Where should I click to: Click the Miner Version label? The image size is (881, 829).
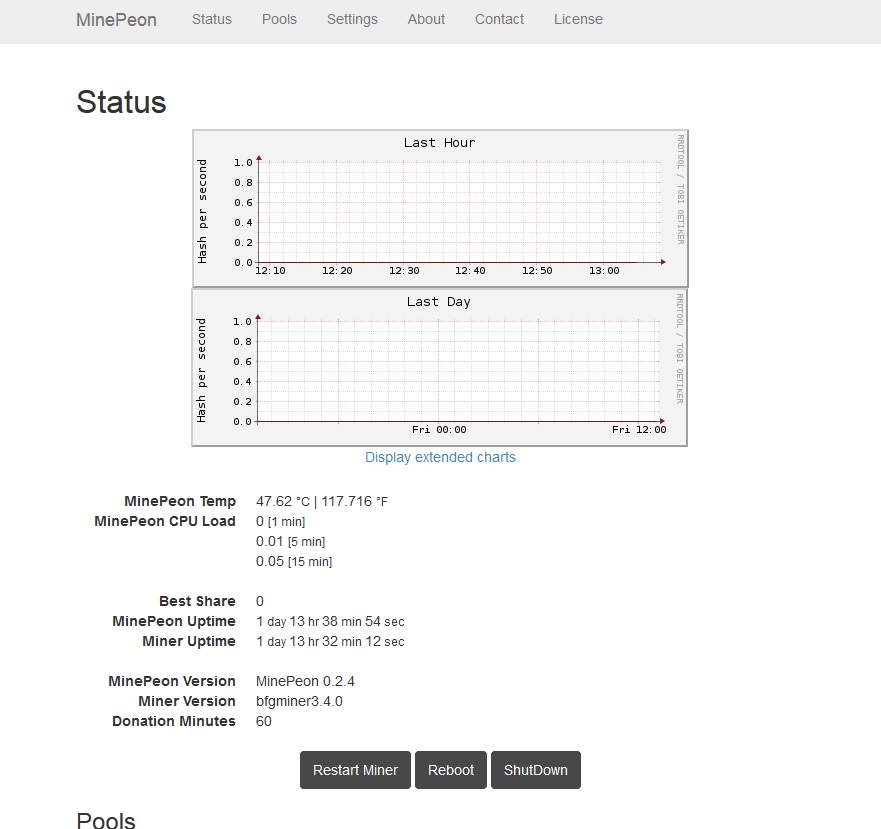point(187,701)
